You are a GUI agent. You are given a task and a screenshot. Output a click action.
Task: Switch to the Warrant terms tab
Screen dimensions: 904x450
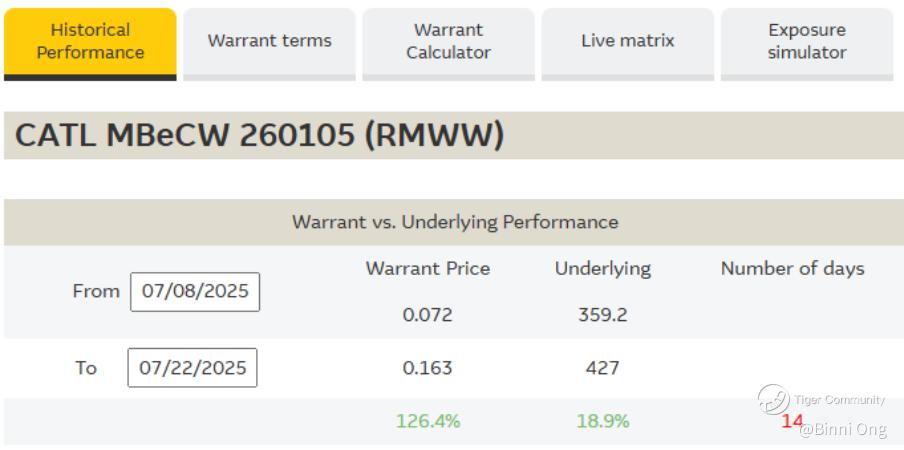(x=269, y=41)
